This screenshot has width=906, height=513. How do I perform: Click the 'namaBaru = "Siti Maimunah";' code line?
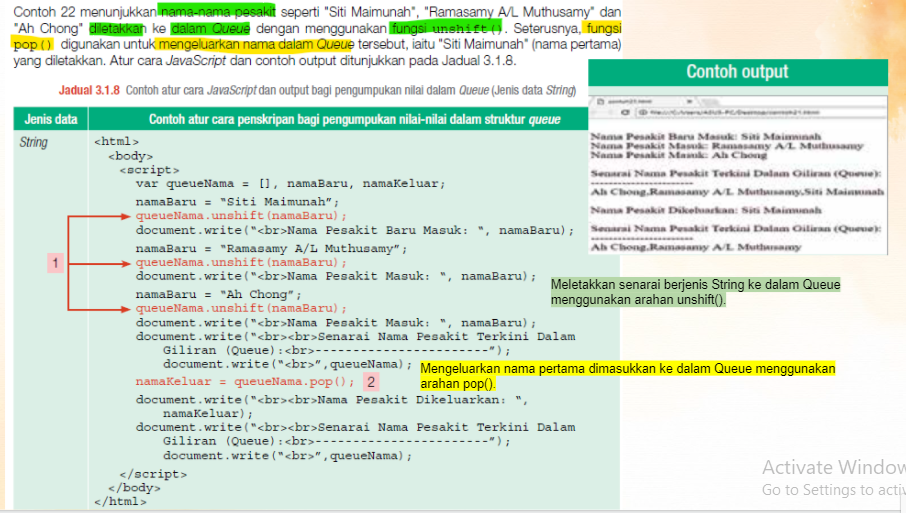point(237,202)
